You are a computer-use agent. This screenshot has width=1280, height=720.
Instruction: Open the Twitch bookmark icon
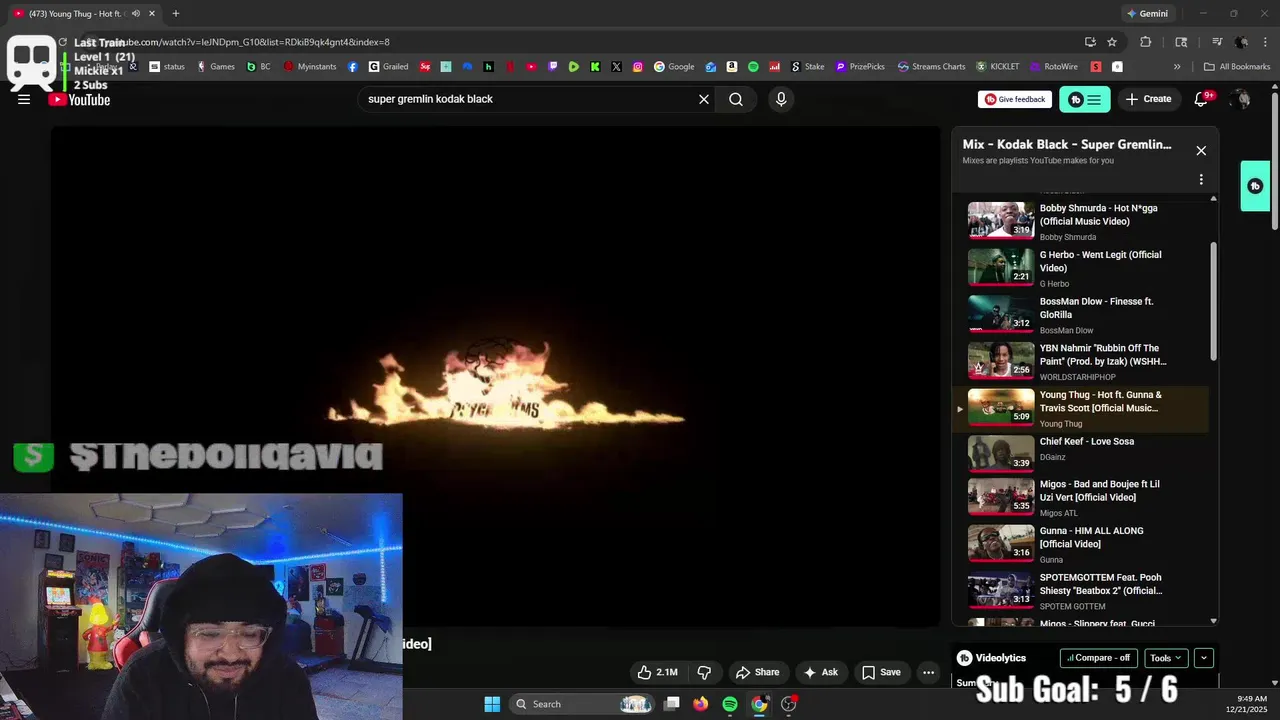coord(553,67)
